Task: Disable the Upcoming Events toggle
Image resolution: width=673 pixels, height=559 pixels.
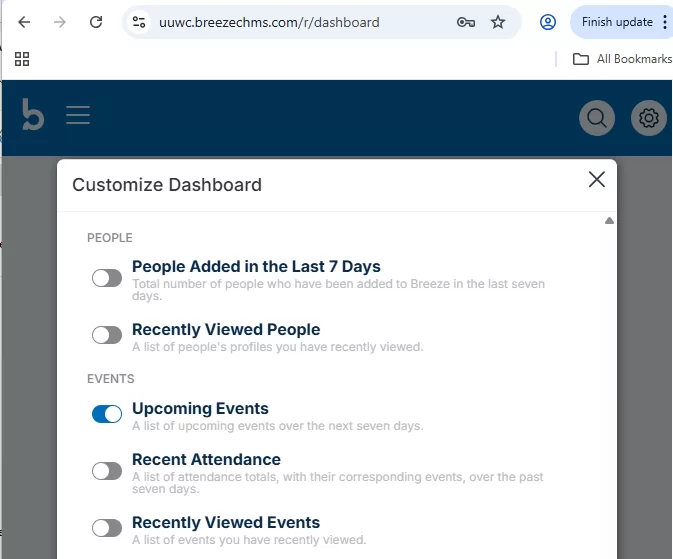Action: tap(107, 414)
